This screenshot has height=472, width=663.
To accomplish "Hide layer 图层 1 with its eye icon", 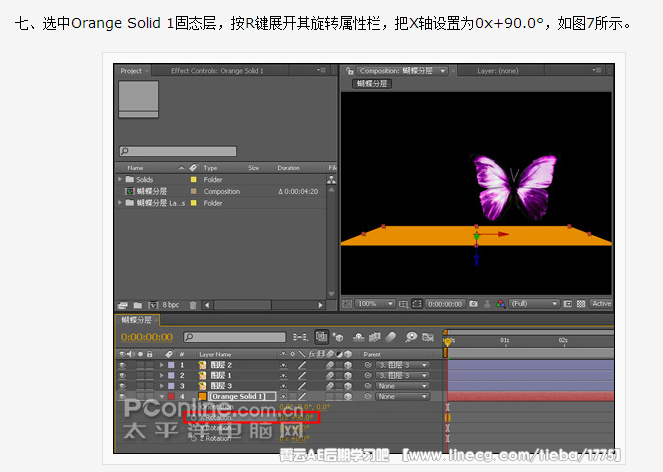I will click(122, 376).
